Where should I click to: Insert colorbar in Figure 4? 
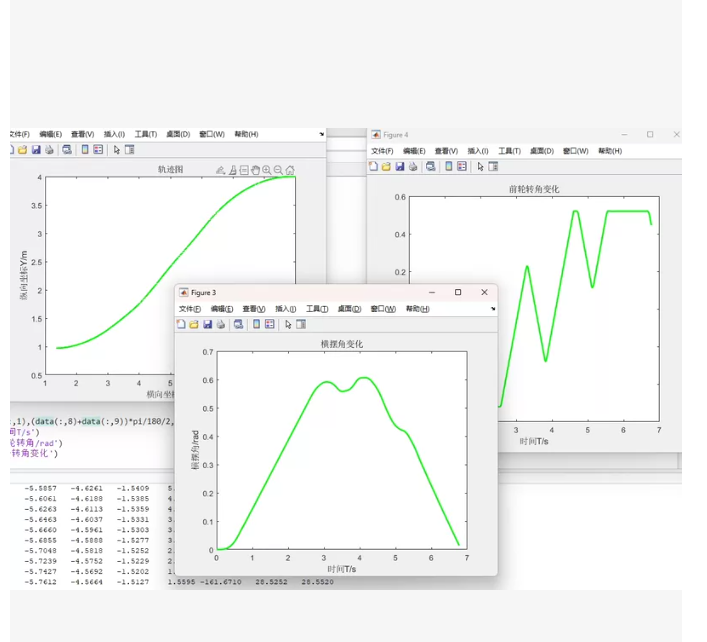[448, 166]
